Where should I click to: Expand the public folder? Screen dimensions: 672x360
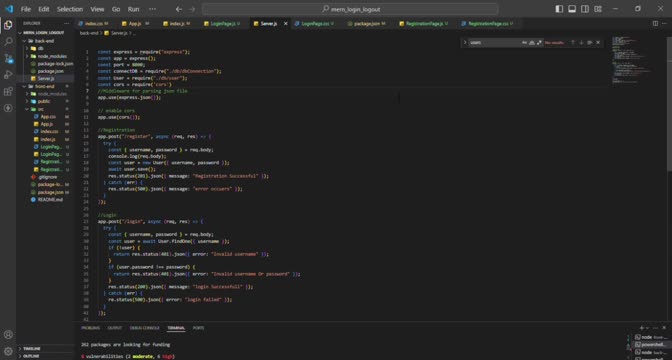(44, 101)
